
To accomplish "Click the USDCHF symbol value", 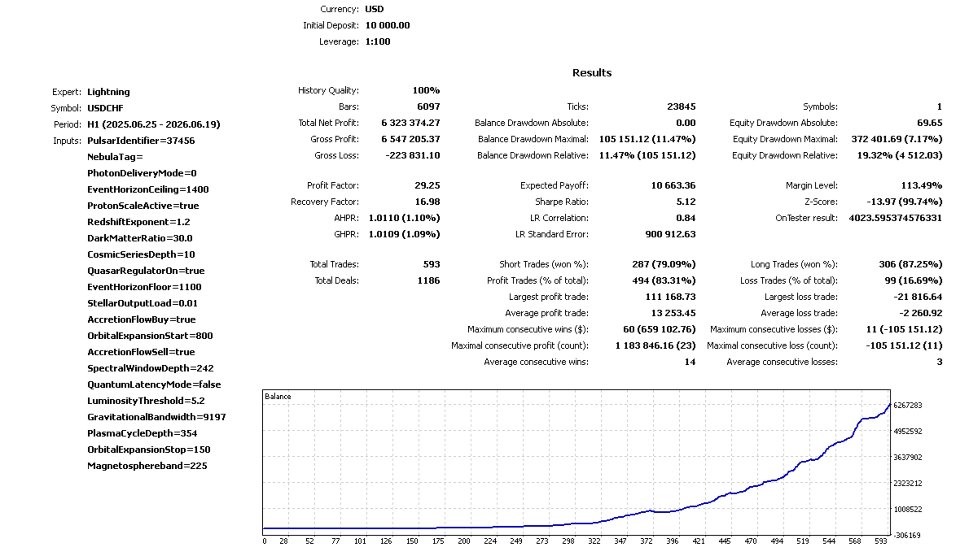I will pos(105,108).
